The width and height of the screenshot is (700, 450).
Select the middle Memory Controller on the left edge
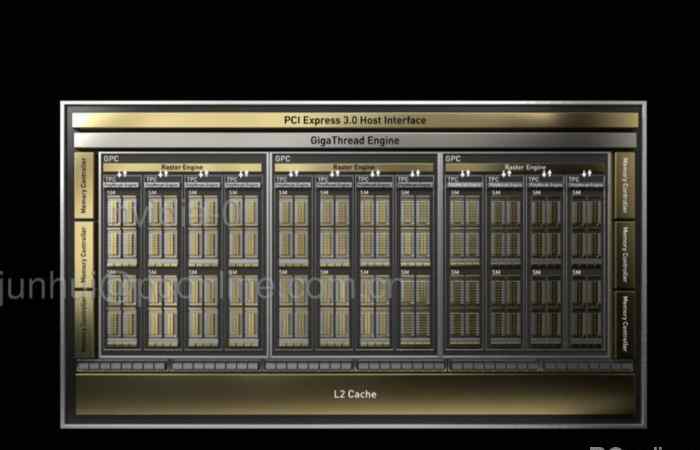(84, 255)
